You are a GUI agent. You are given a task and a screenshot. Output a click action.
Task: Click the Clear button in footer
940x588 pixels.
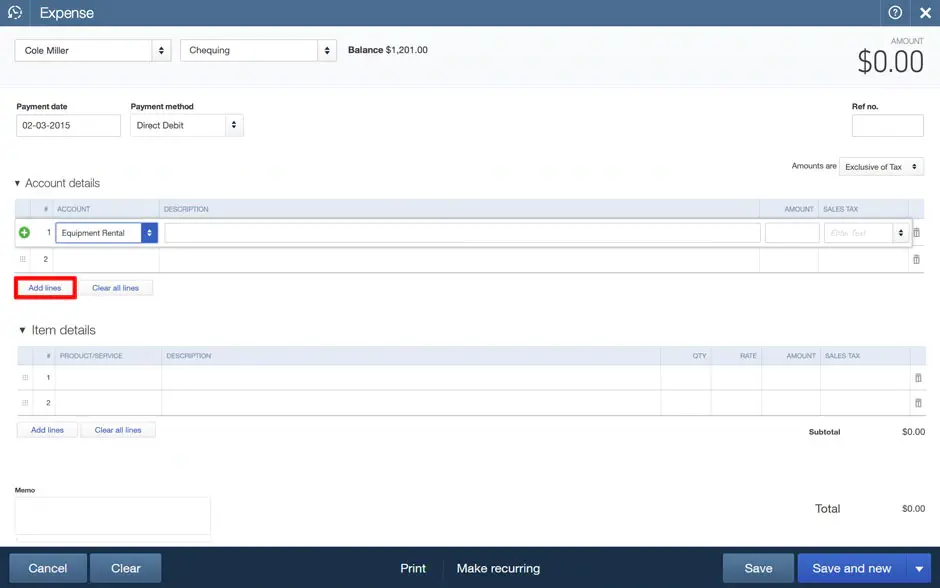[x=126, y=568]
